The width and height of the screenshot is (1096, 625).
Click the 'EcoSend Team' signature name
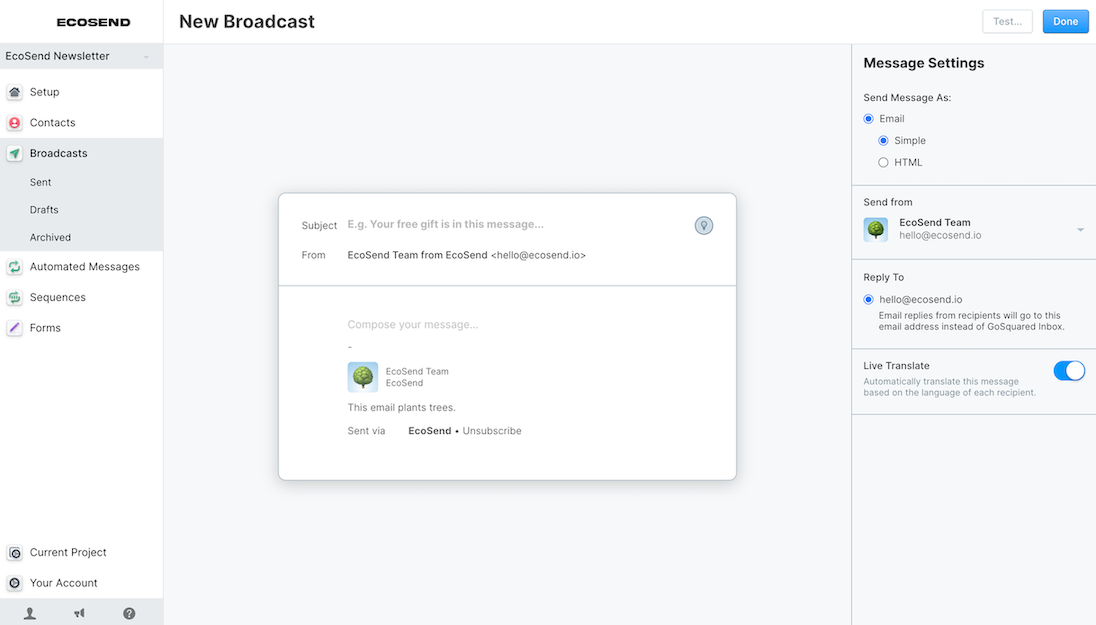[x=417, y=371]
